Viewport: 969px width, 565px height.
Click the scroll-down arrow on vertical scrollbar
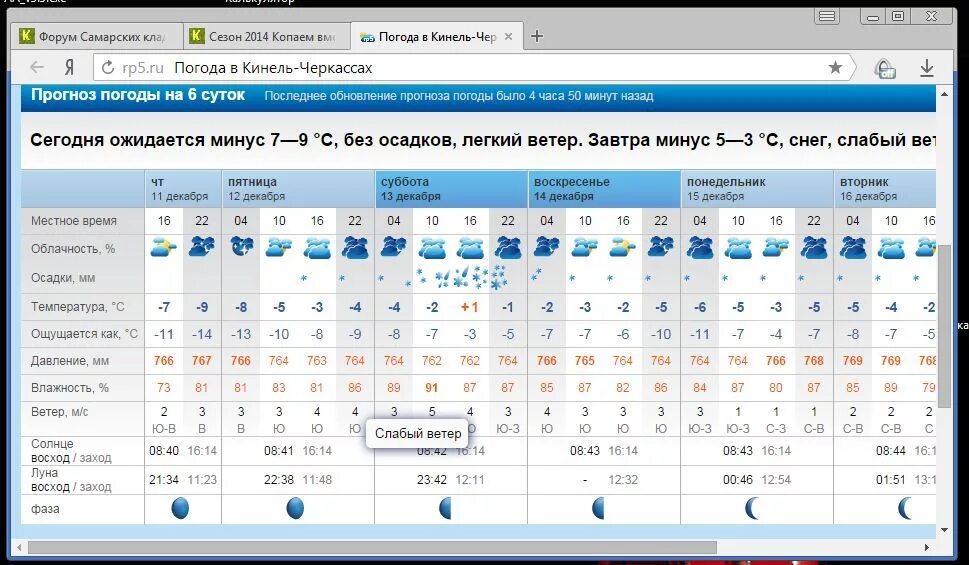(944, 530)
